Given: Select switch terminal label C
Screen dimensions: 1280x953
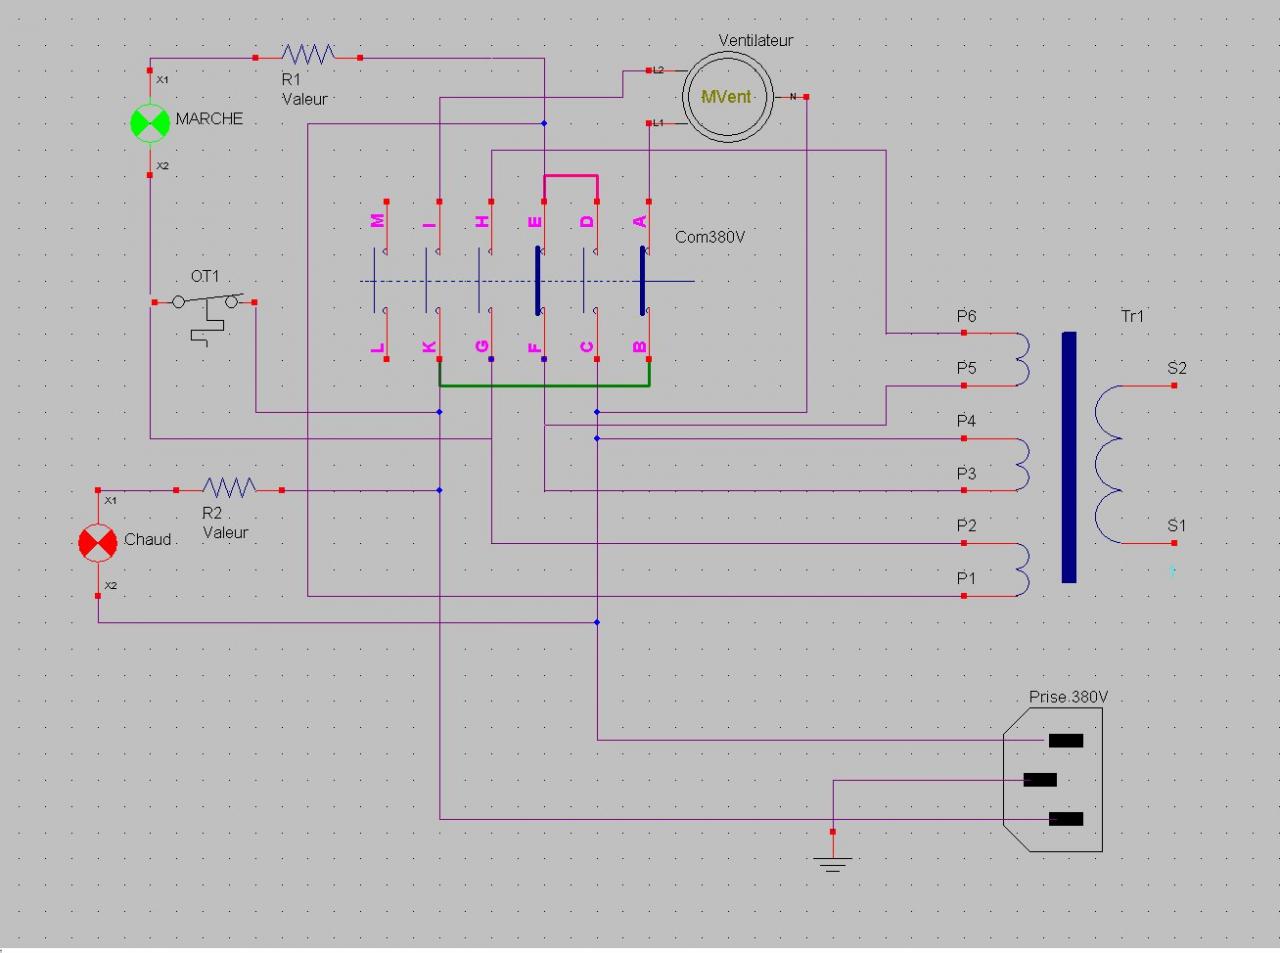Looking at the screenshot, I should click(x=587, y=347).
